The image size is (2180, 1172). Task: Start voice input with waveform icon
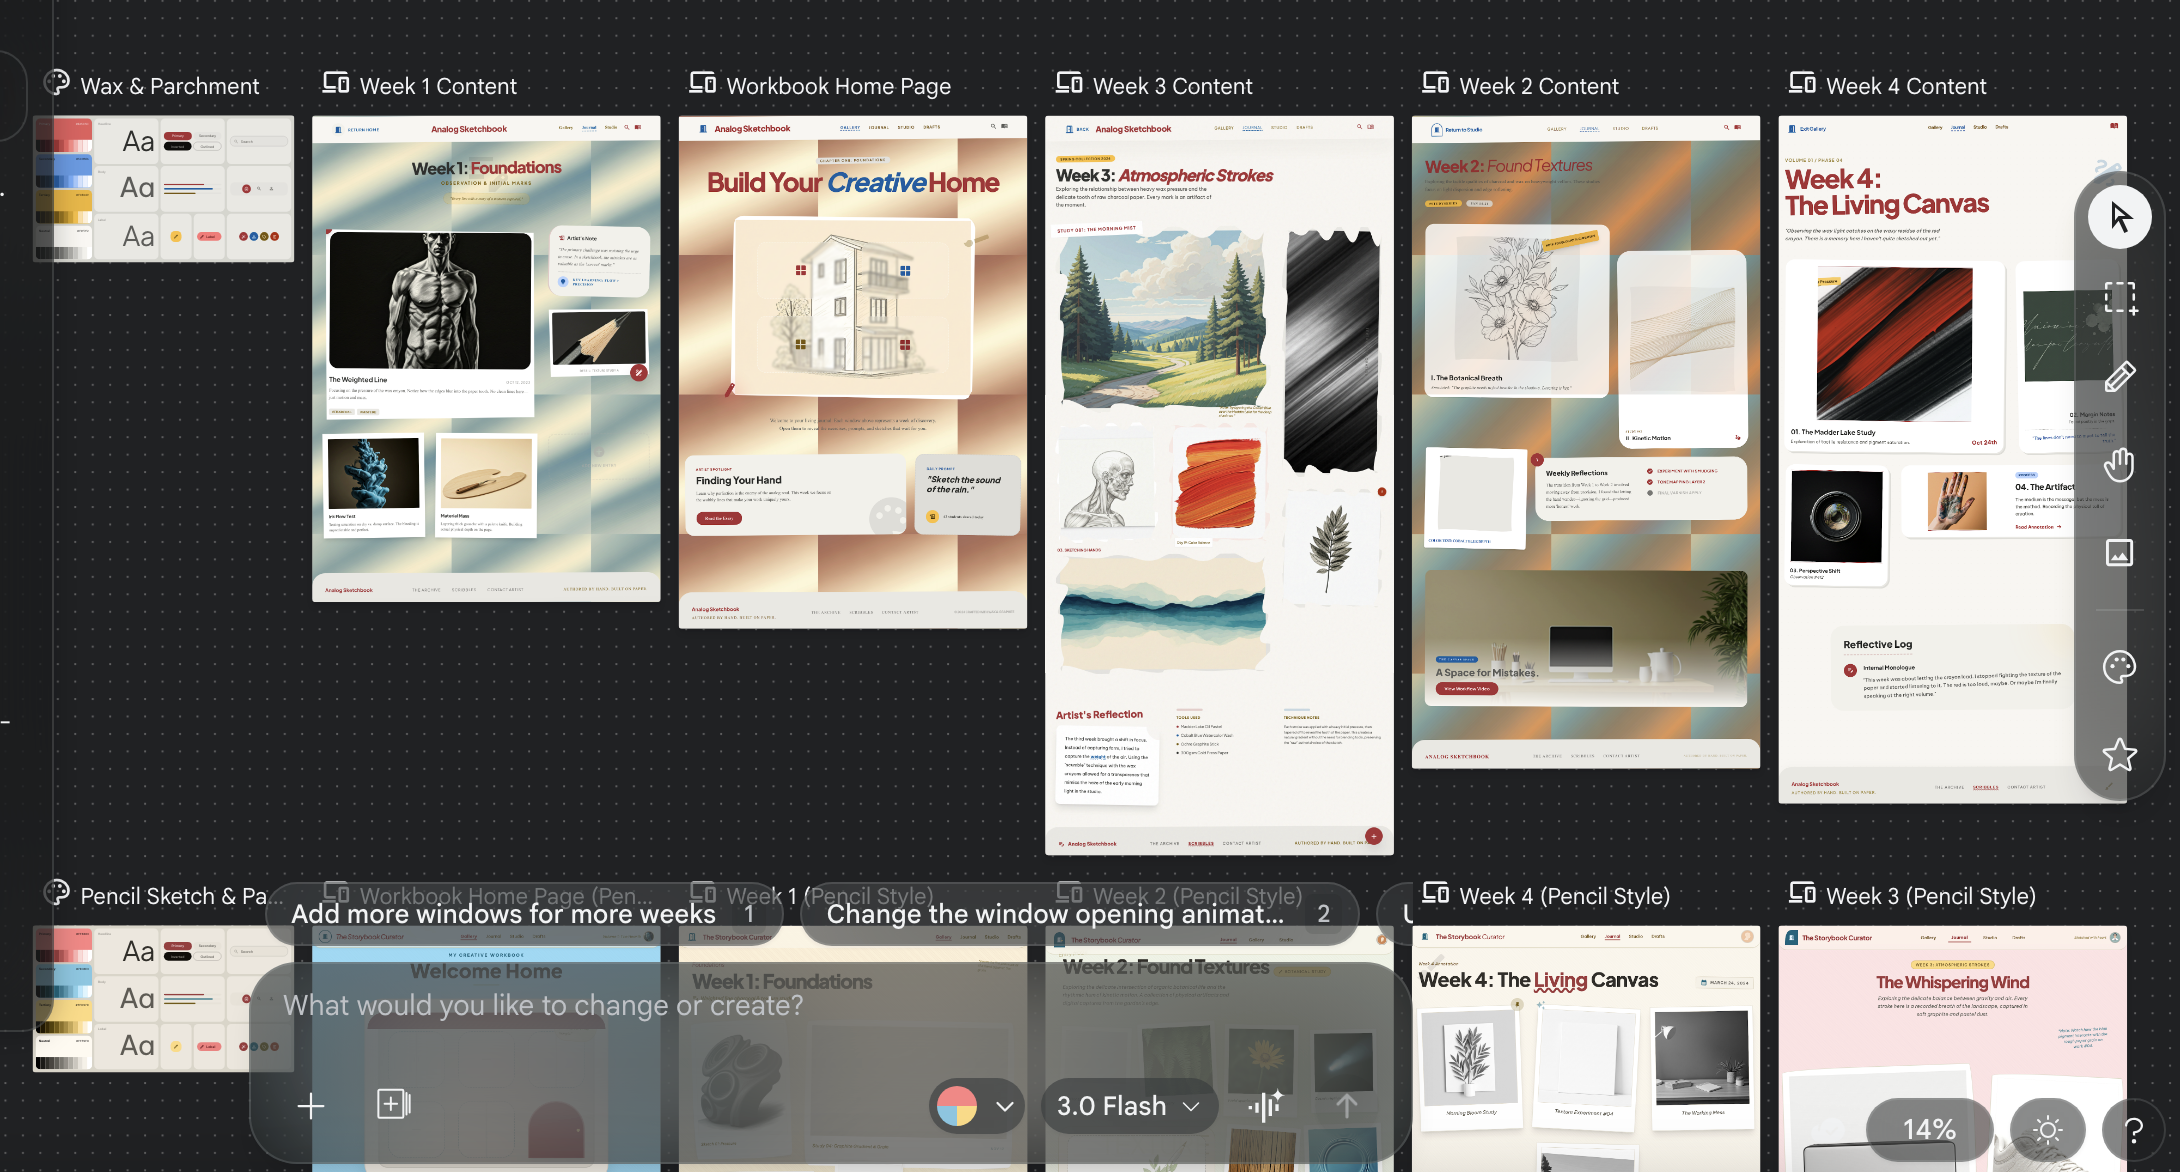(1265, 1105)
